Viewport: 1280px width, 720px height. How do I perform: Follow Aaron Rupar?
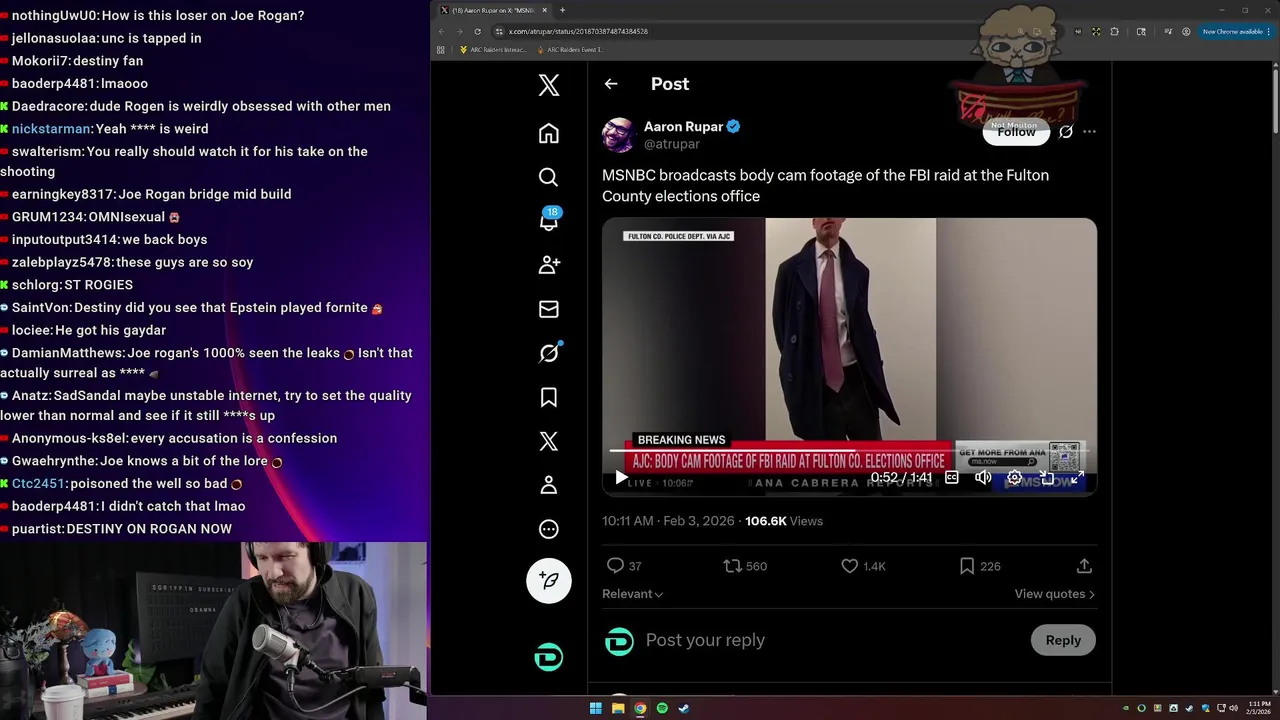1016,131
